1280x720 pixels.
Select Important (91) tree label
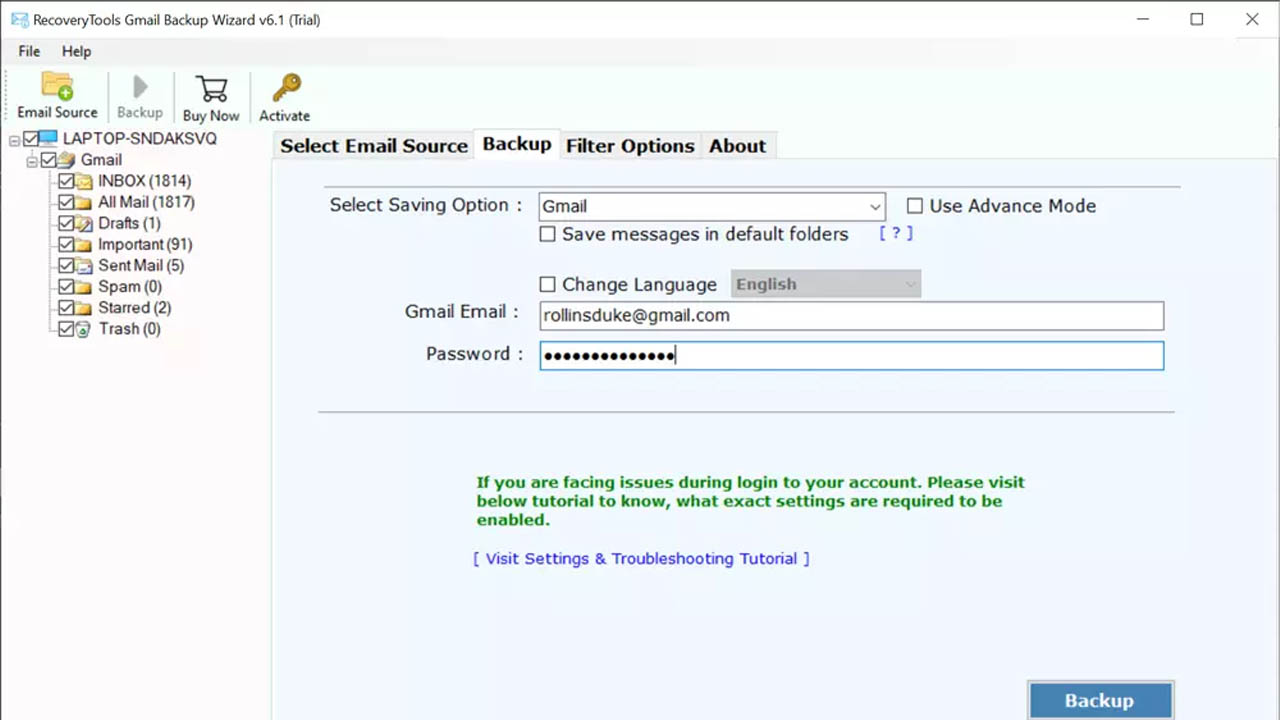[145, 244]
